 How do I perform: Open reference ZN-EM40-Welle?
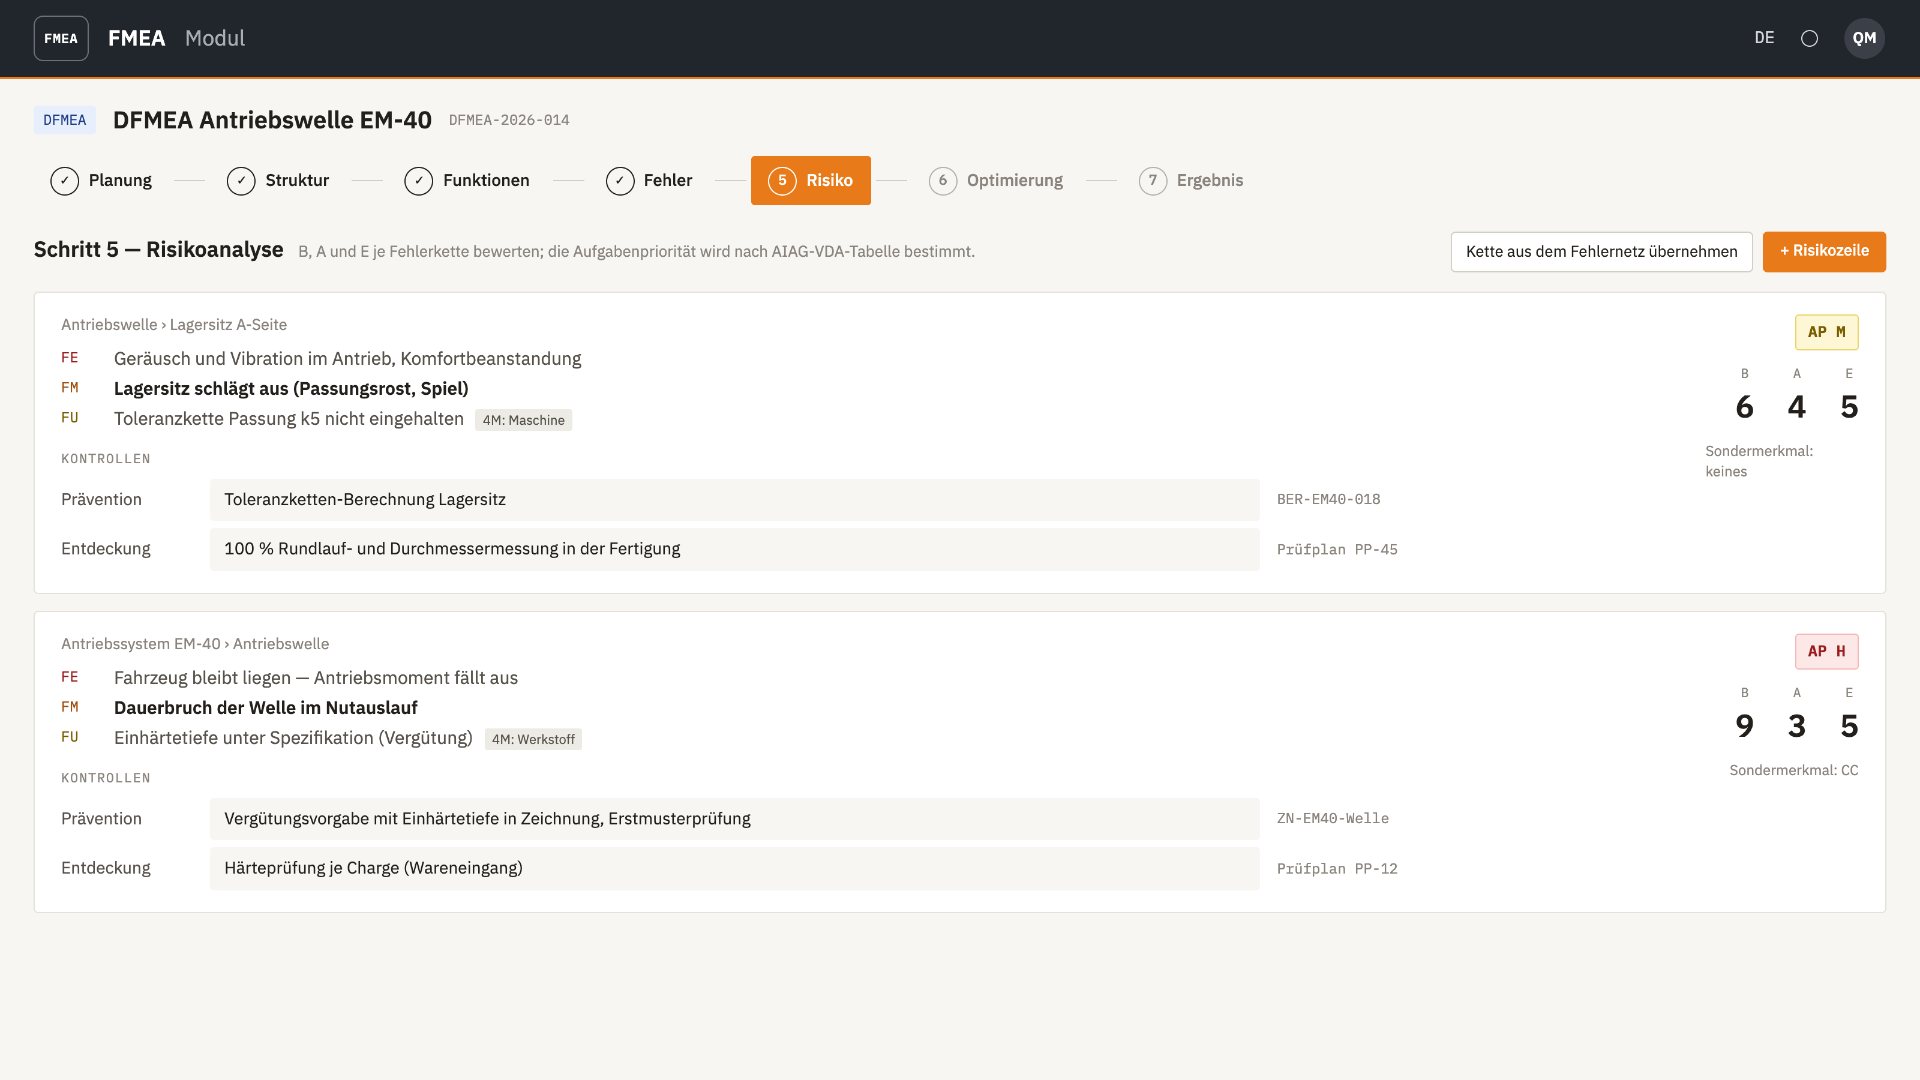(x=1332, y=819)
